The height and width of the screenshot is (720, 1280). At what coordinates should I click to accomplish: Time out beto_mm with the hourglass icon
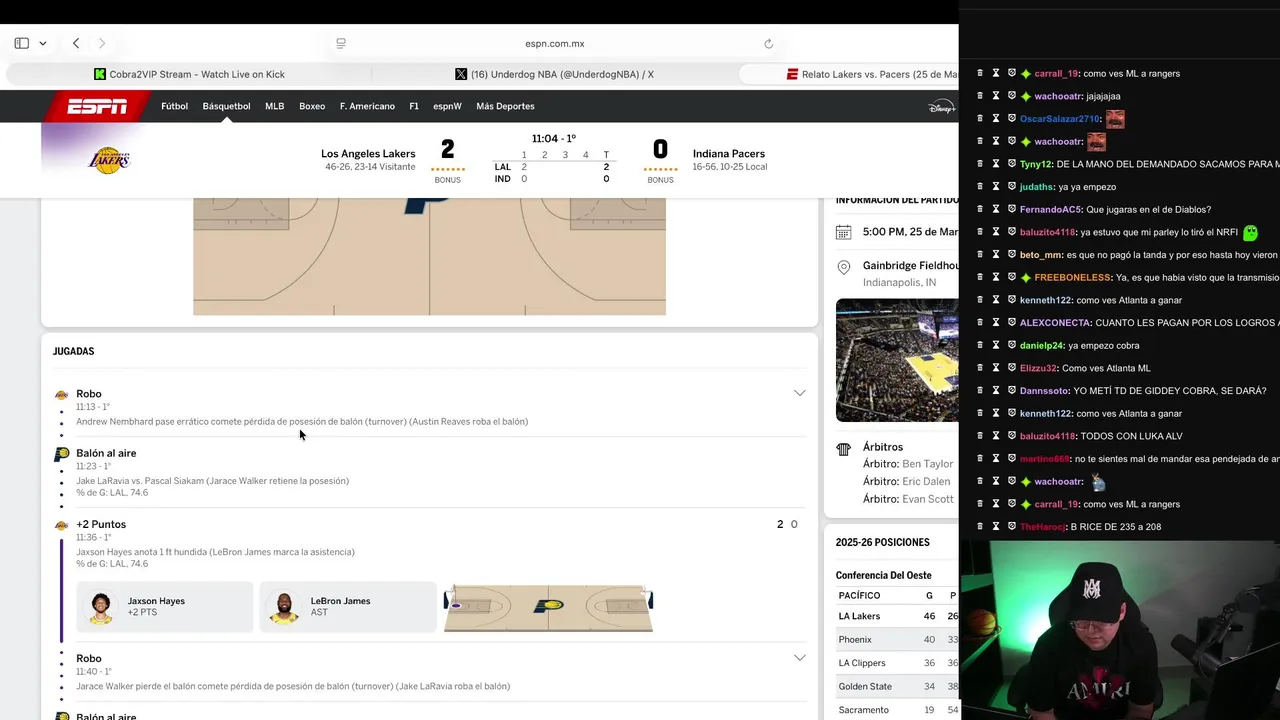996,255
